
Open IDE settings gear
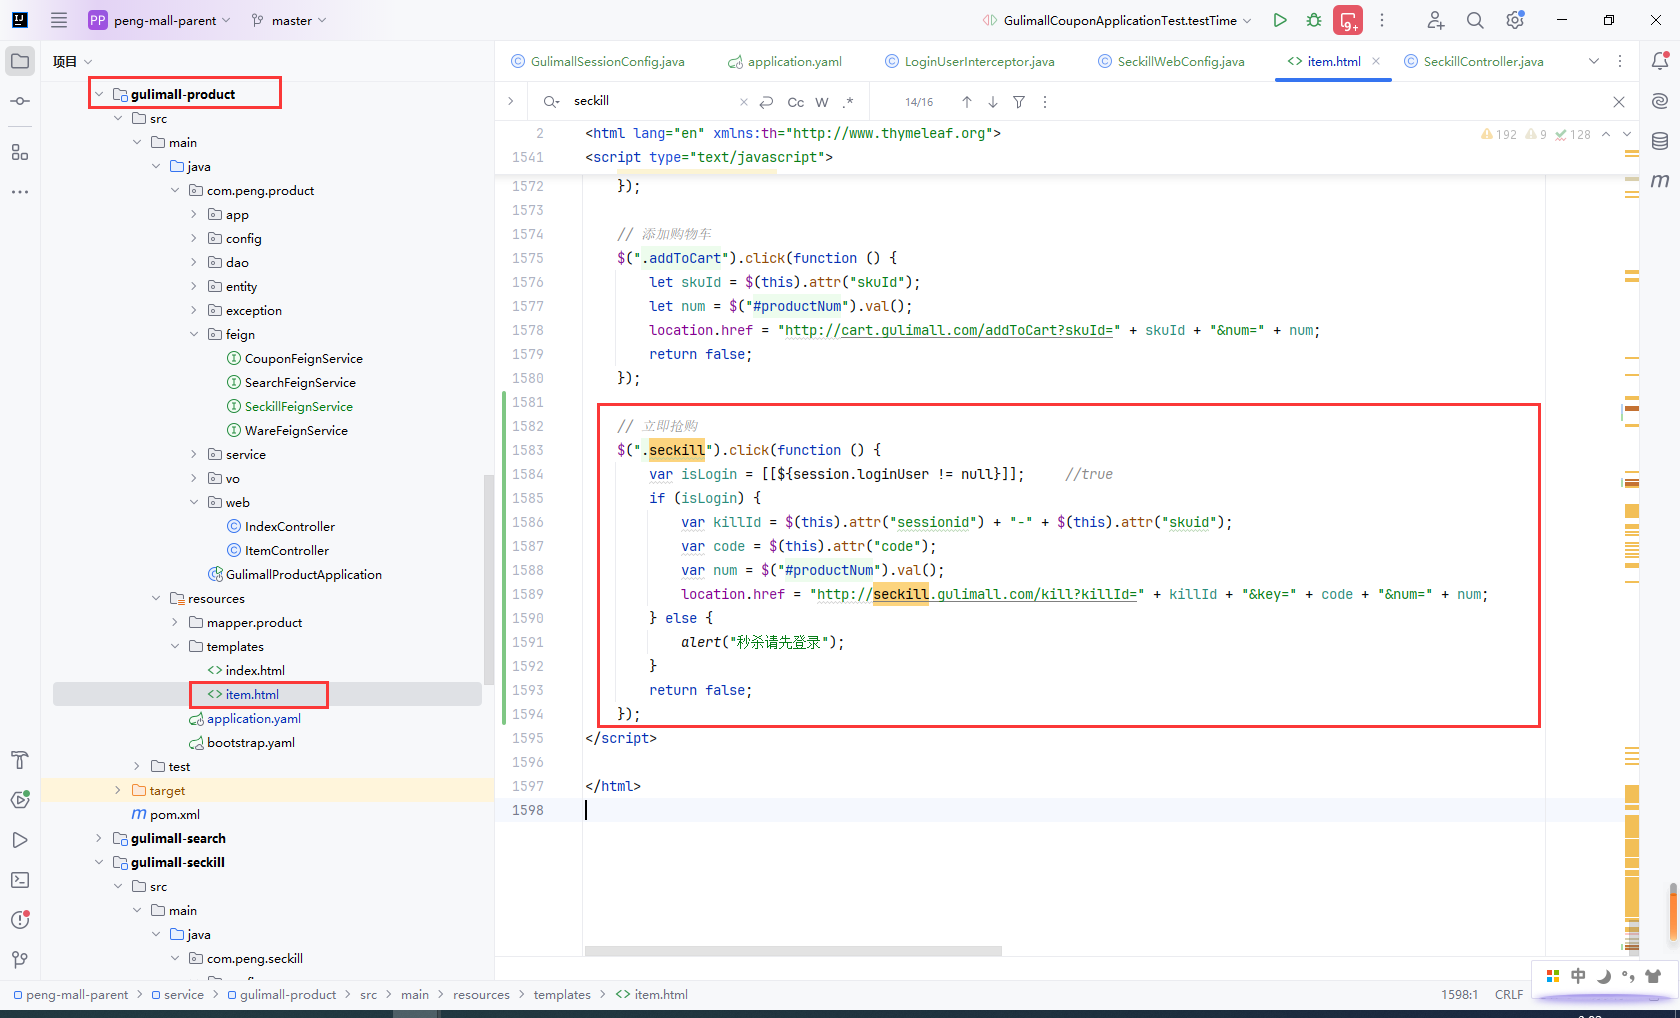[1515, 20]
